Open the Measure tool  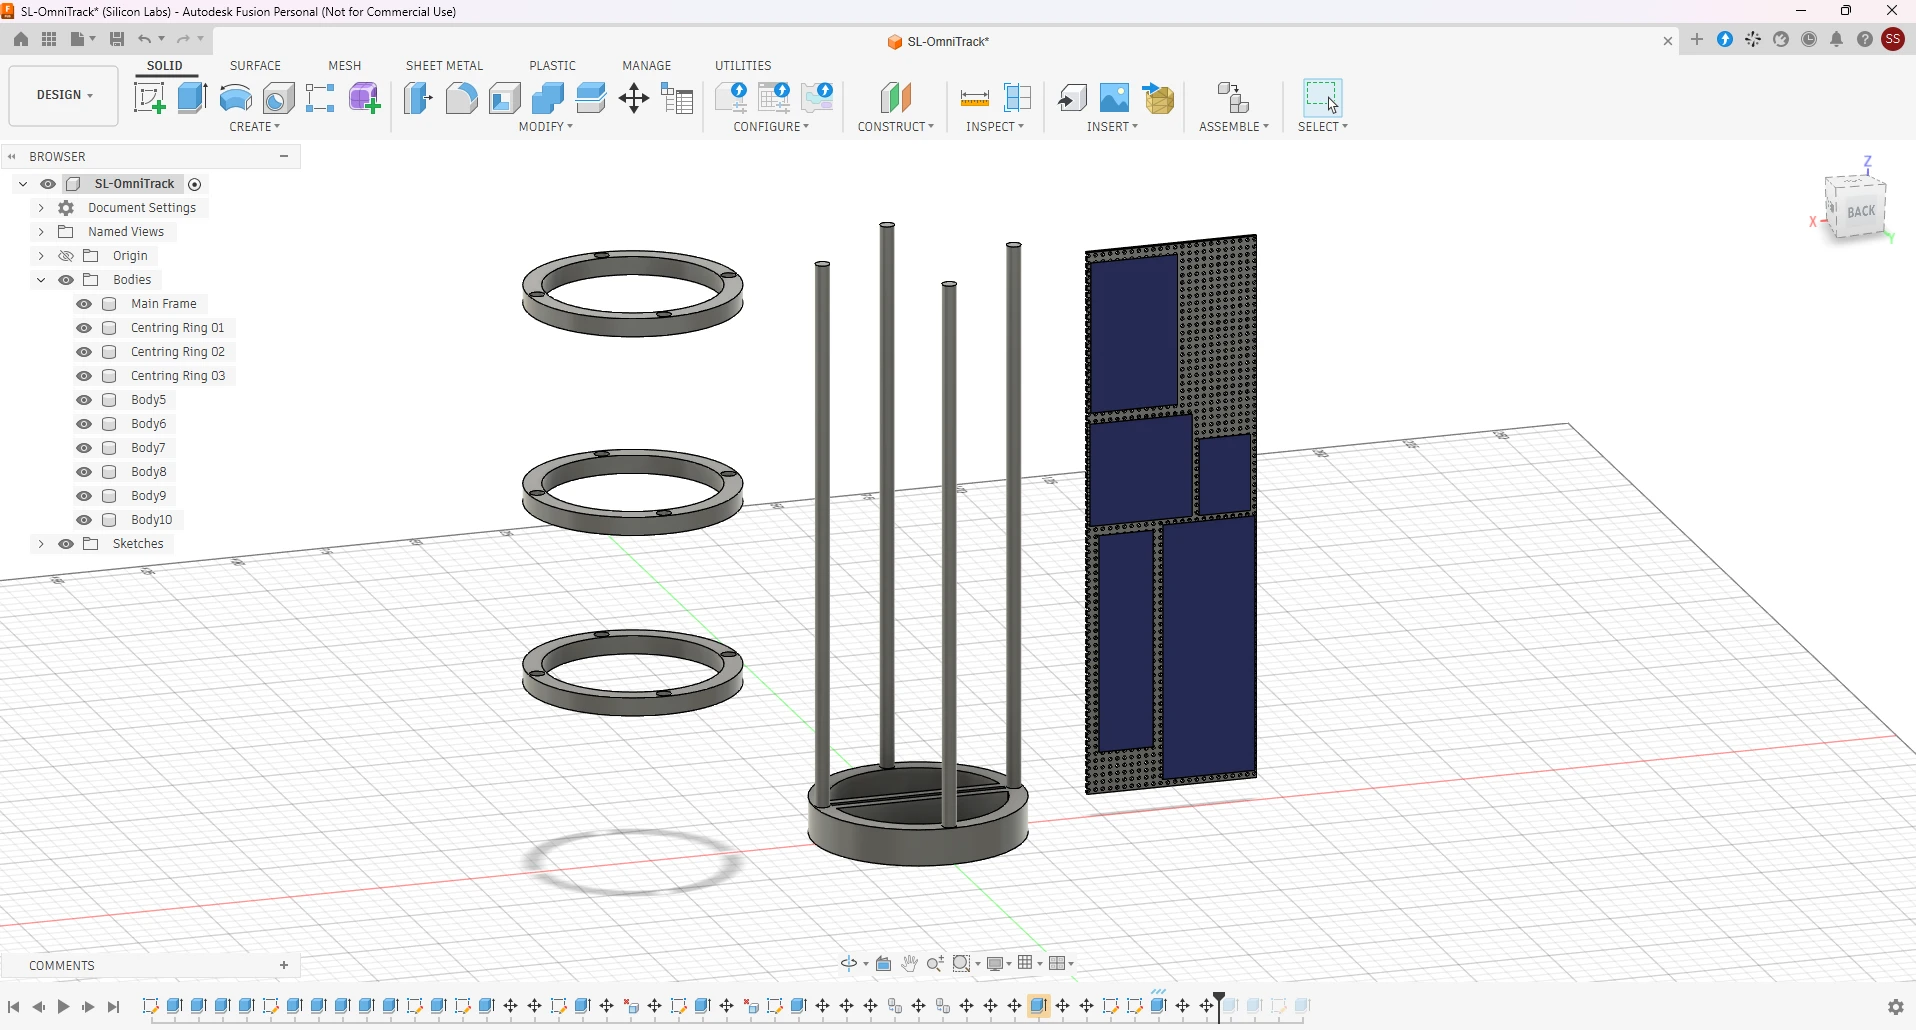974,98
